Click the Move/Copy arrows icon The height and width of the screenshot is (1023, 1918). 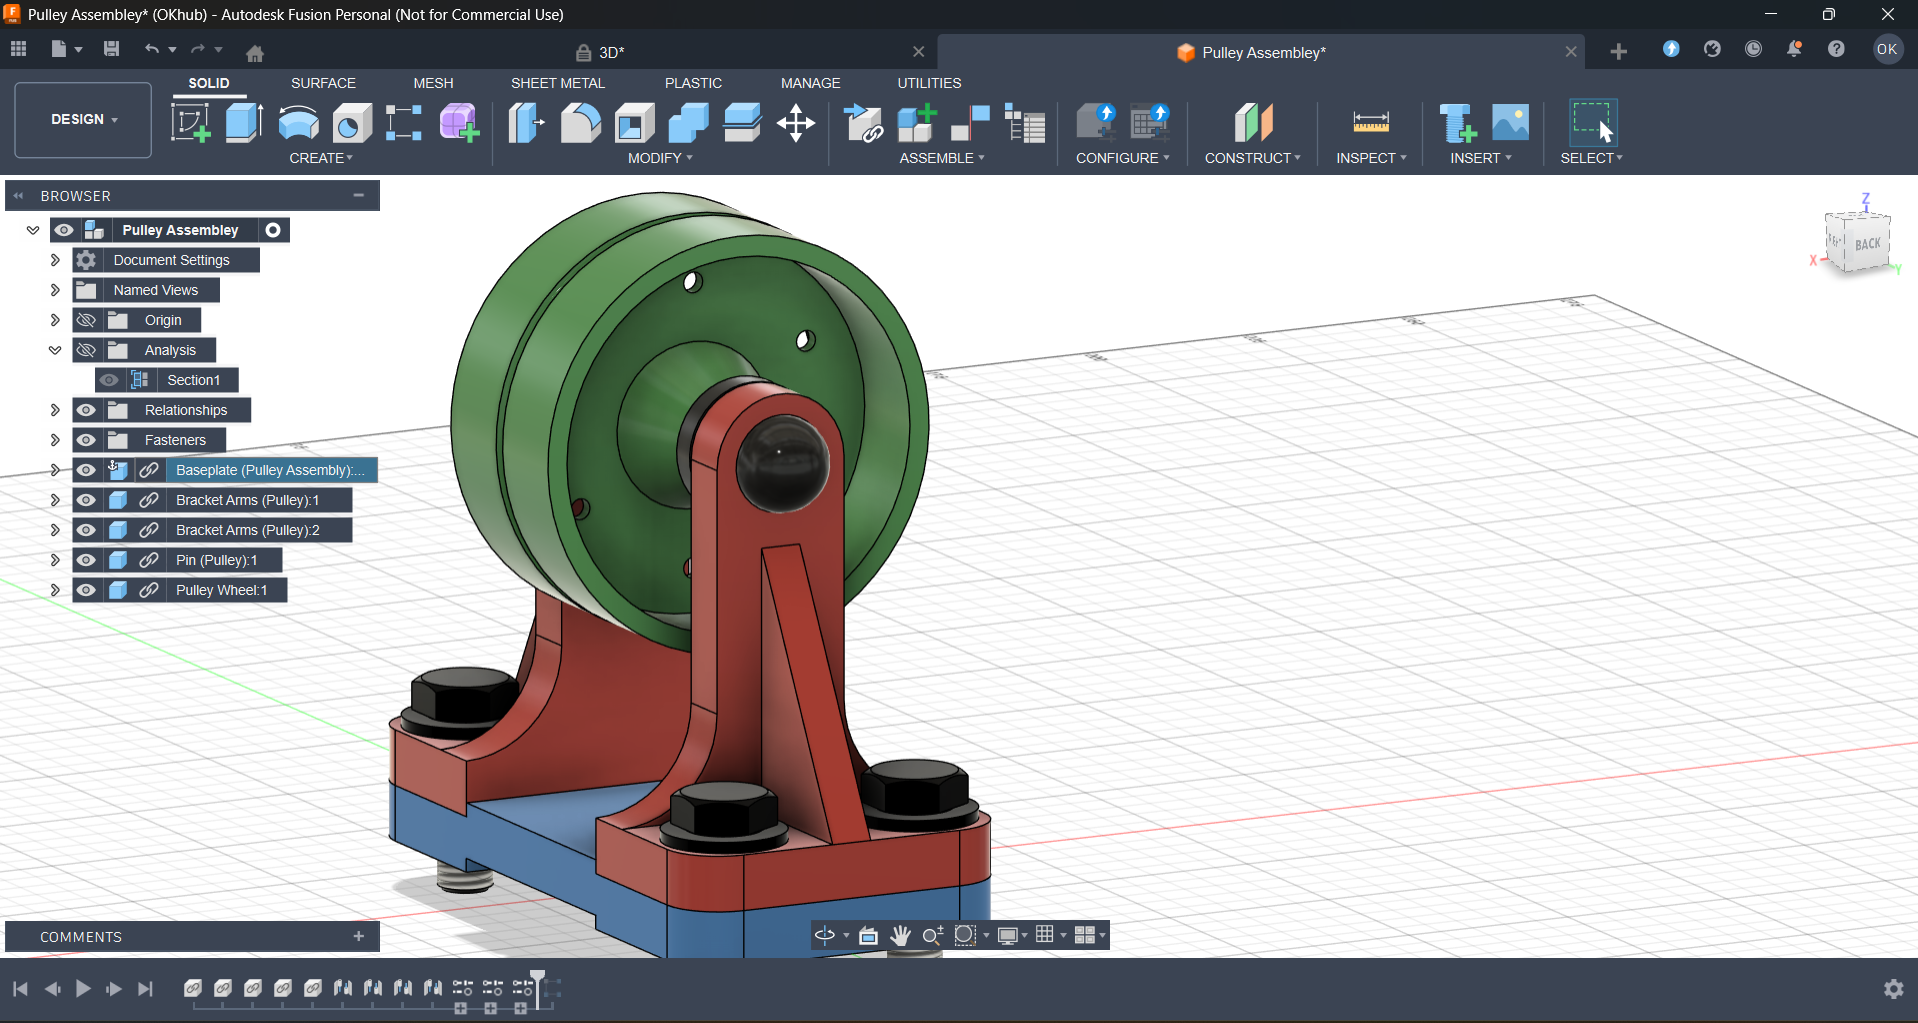[x=796, y=124]
